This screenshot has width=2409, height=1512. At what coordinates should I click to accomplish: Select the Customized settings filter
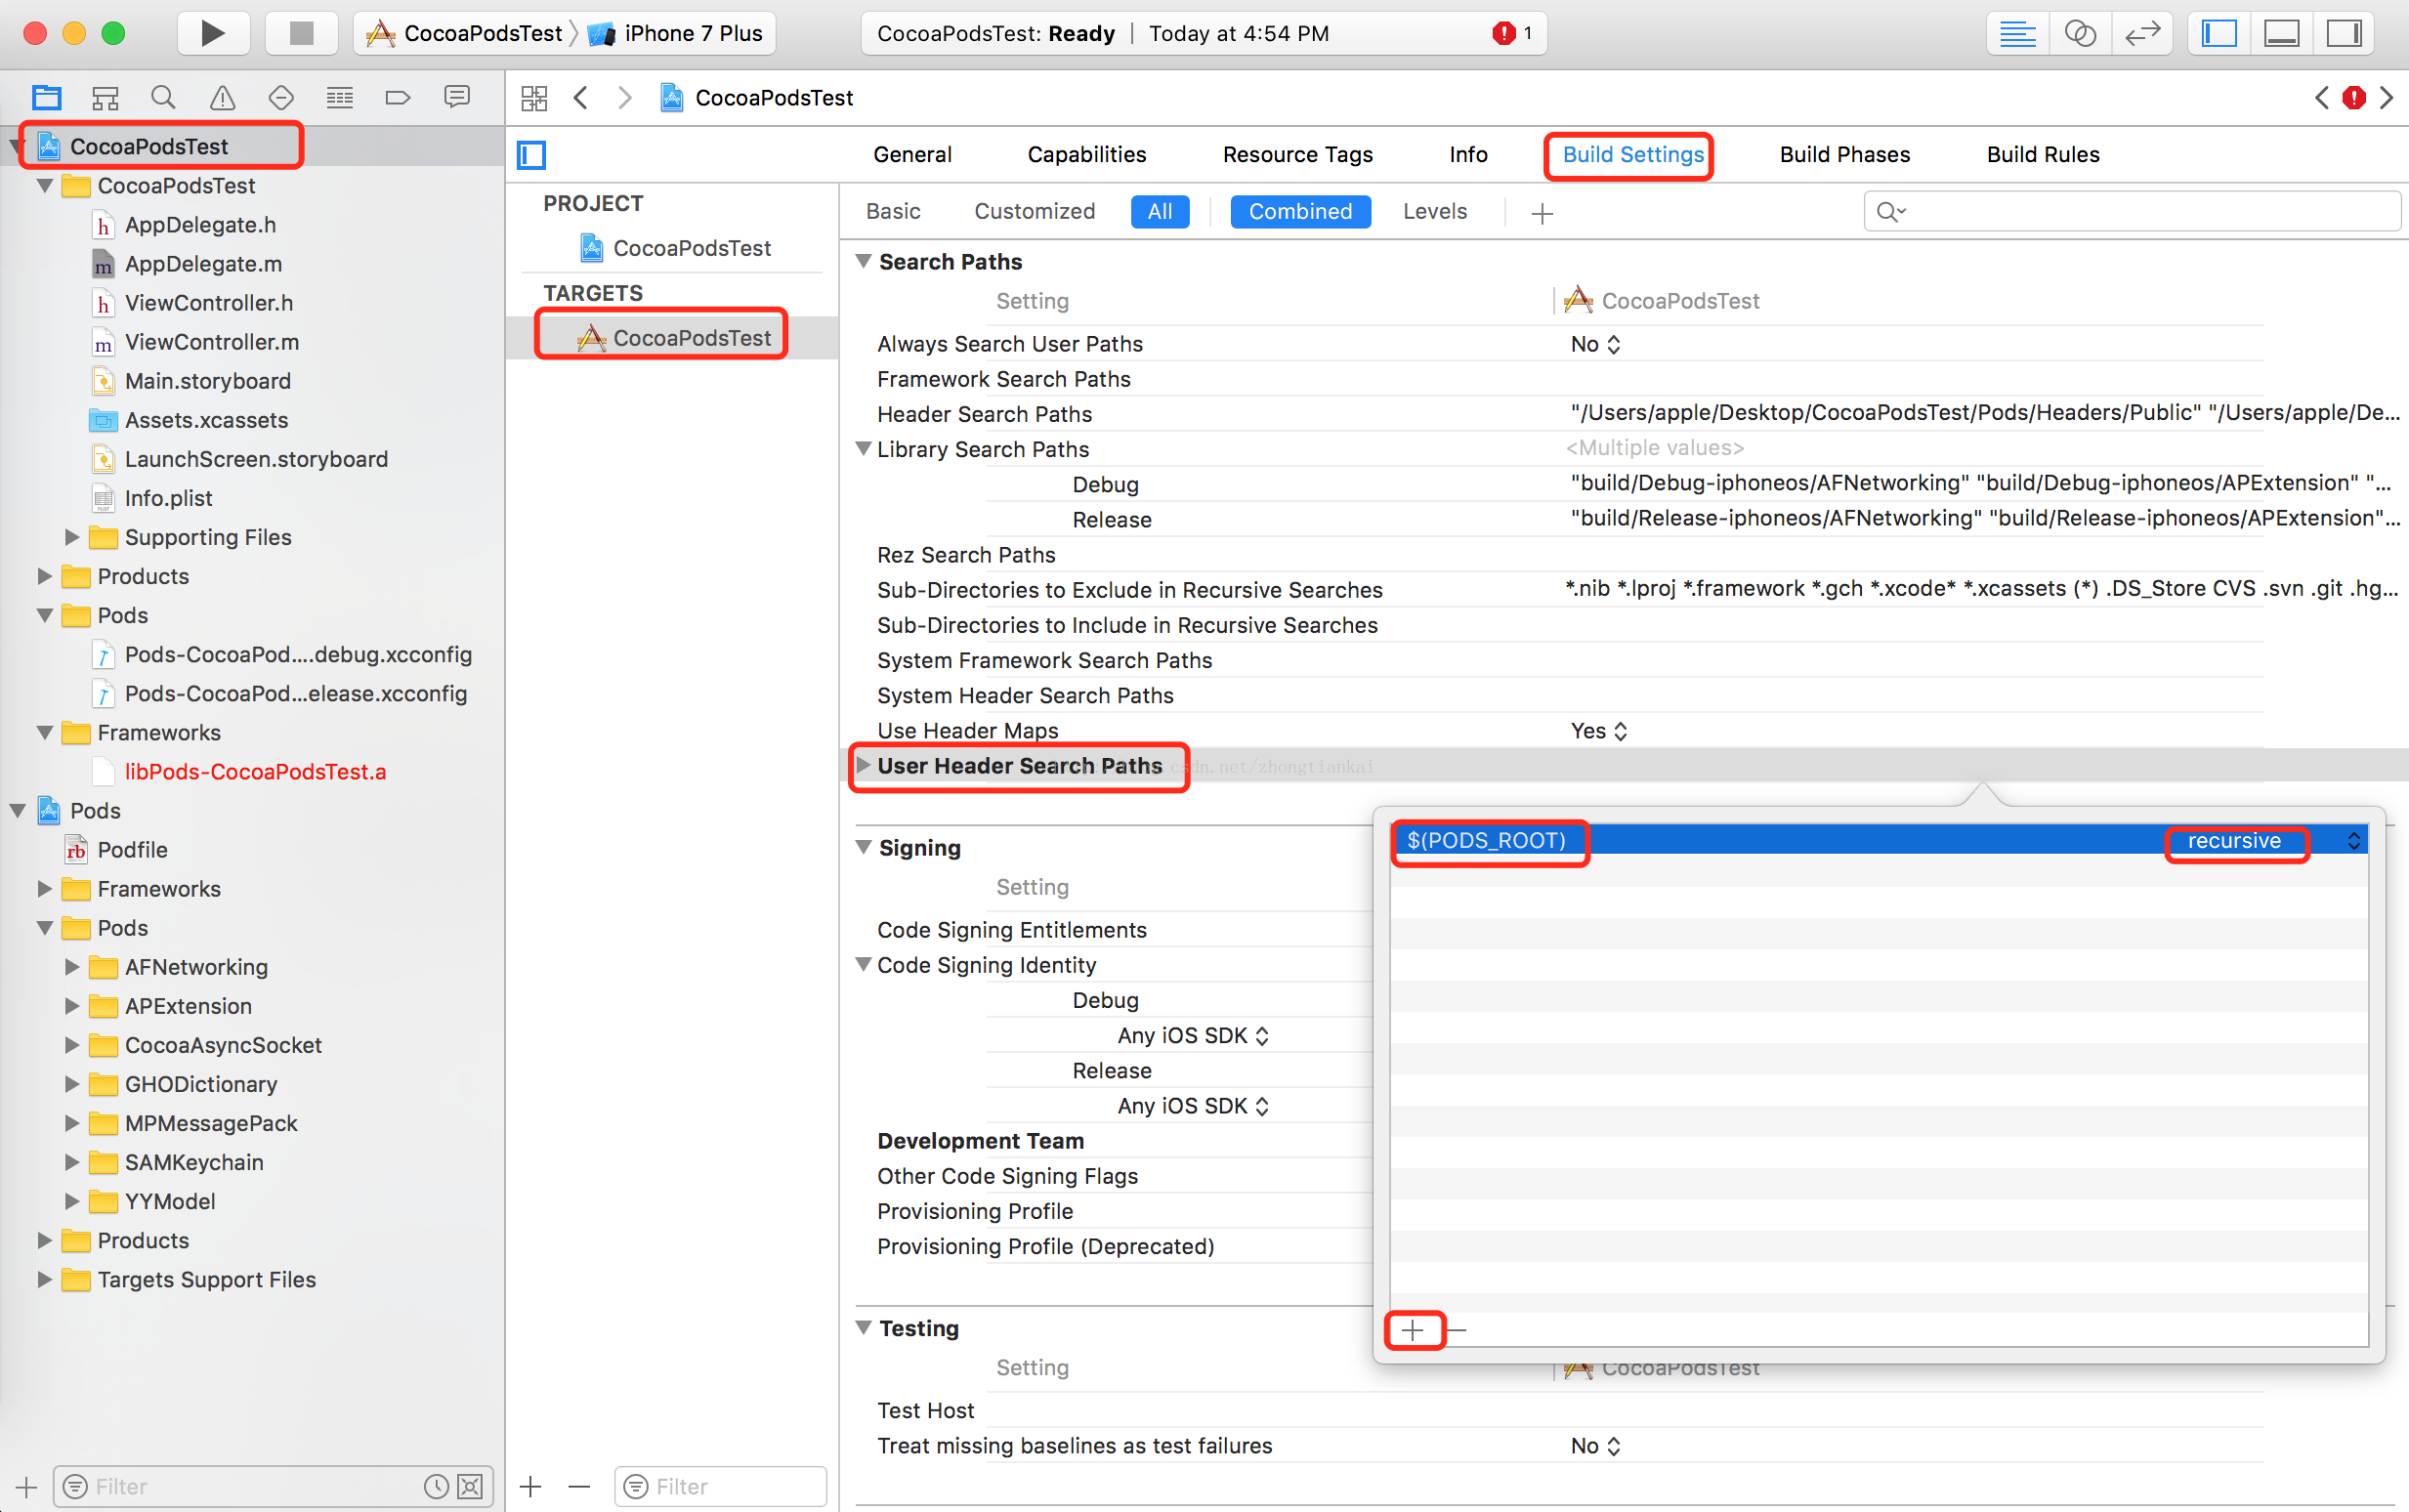click(x=1034, y=211)
